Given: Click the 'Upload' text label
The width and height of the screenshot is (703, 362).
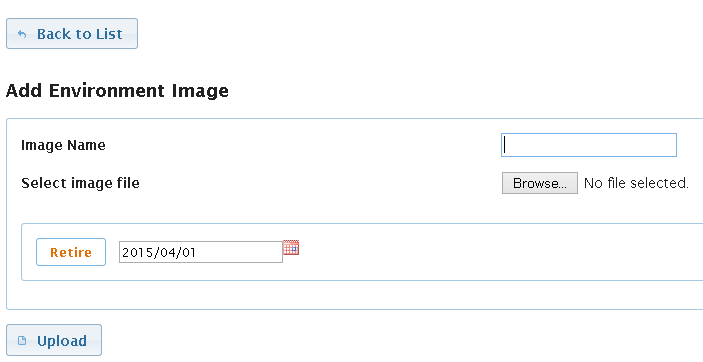Looking at the screenshot, I should (x=62, y=341).
